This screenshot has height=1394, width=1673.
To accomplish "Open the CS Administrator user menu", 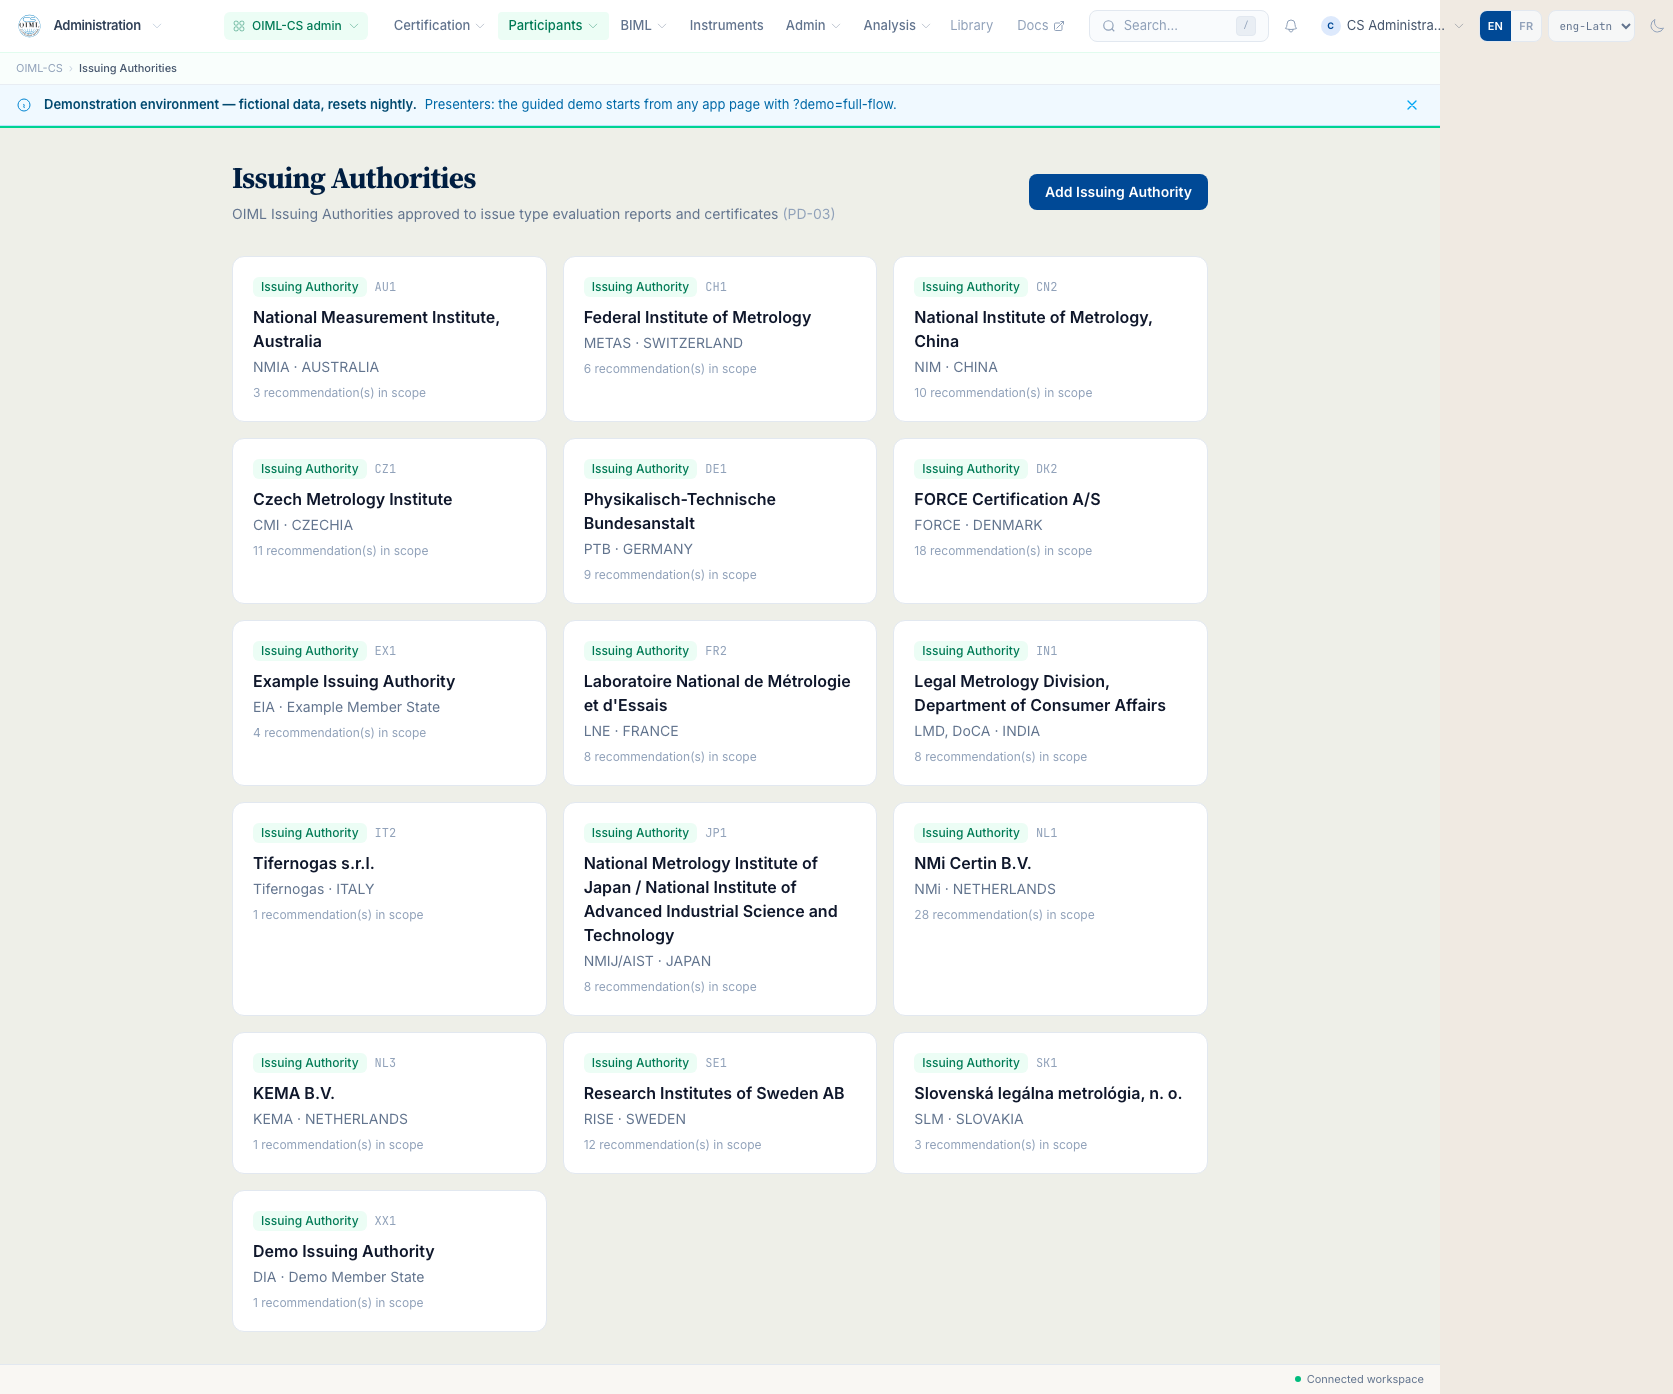I will click(1392, 26).
